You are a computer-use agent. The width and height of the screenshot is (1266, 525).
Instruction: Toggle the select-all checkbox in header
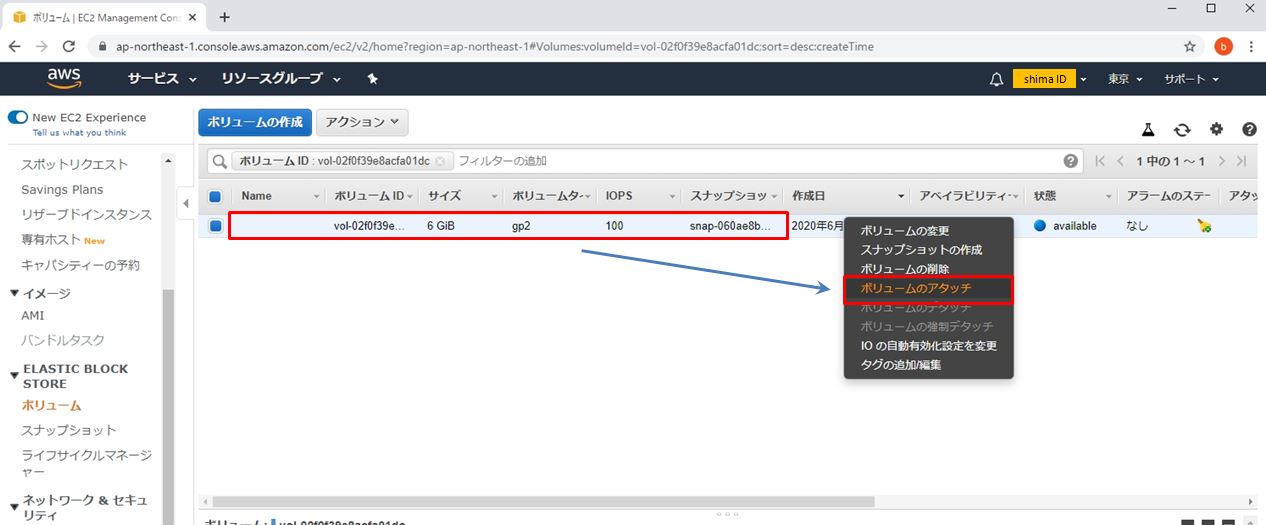(215, 196)
